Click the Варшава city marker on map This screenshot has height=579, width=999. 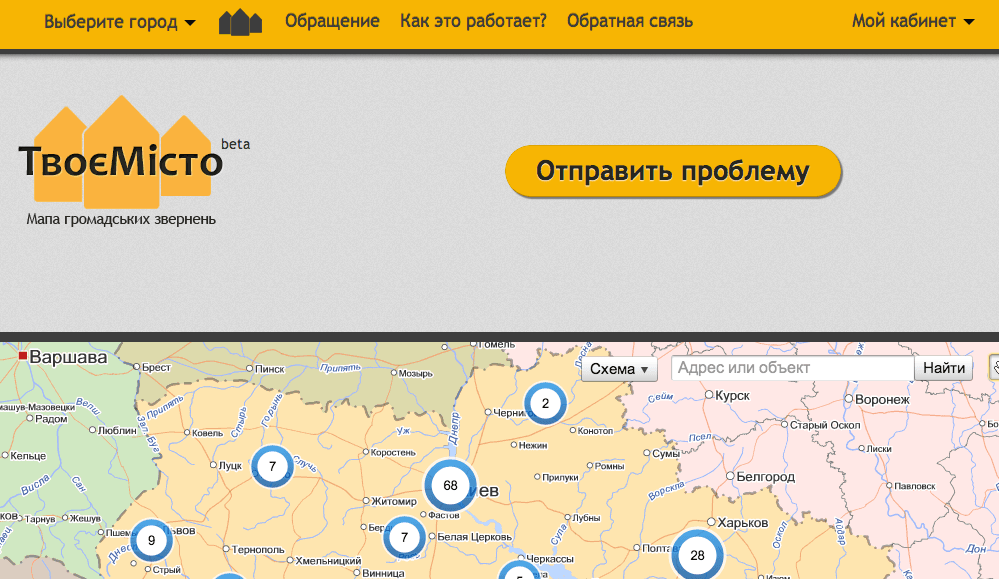(x=23, y=356)
